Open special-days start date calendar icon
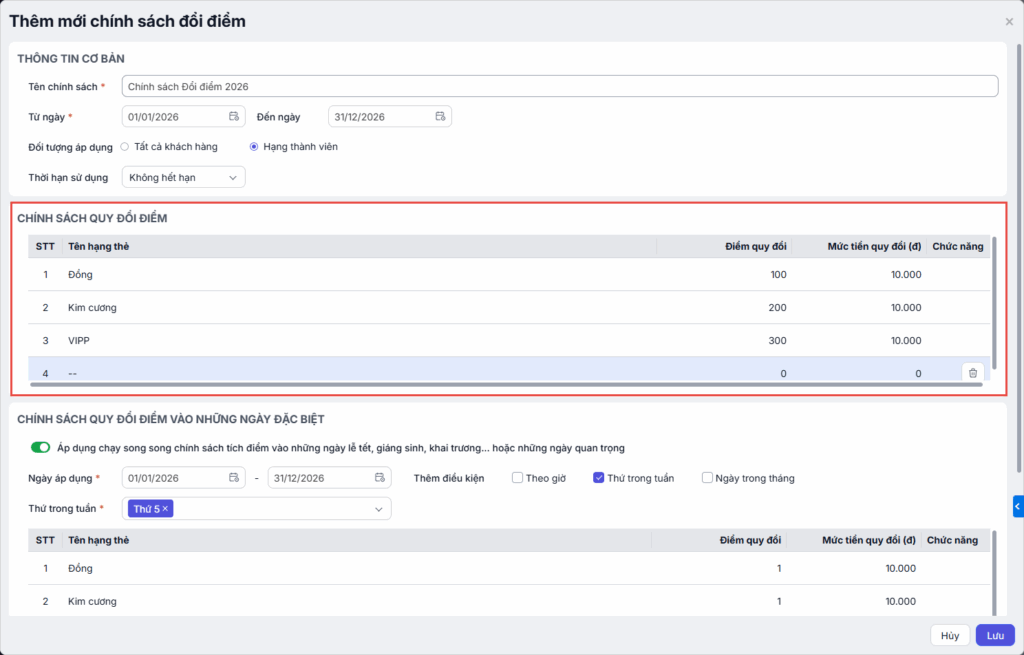Viewport: 1024px width, 655px height. (234, 478)
